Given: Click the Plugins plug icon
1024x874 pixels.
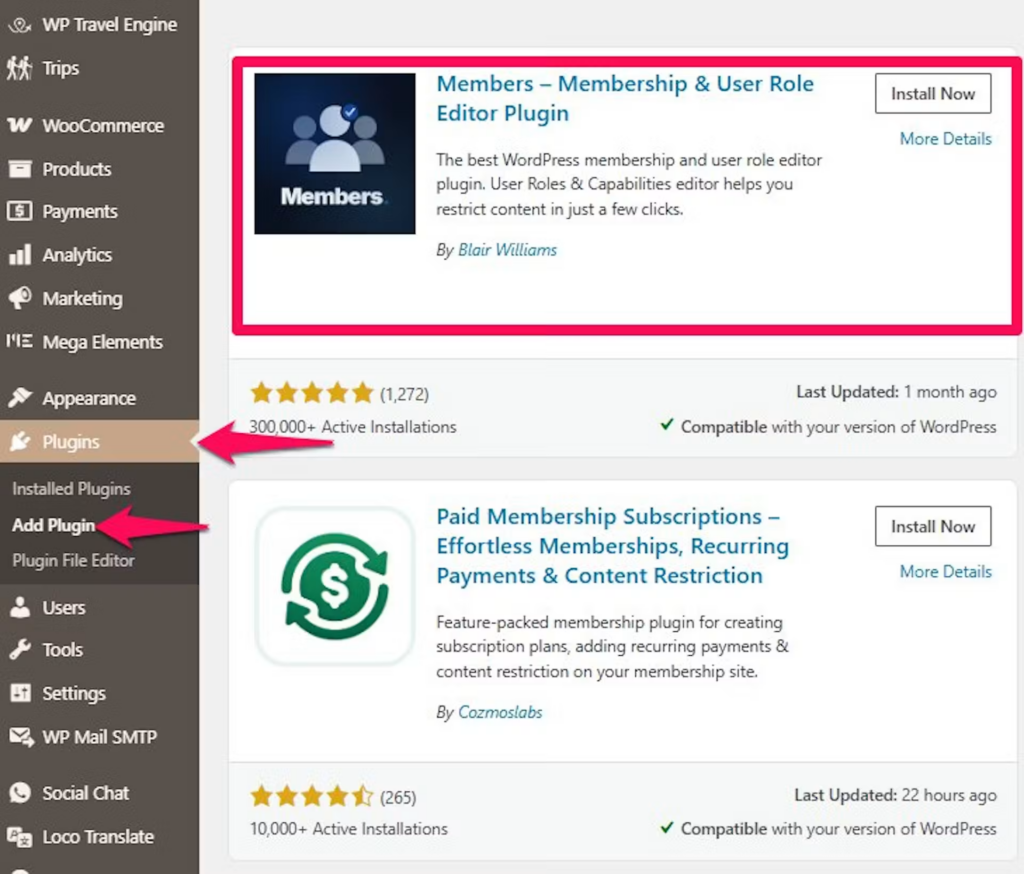Looking at the screenshot, I should 20,442.
